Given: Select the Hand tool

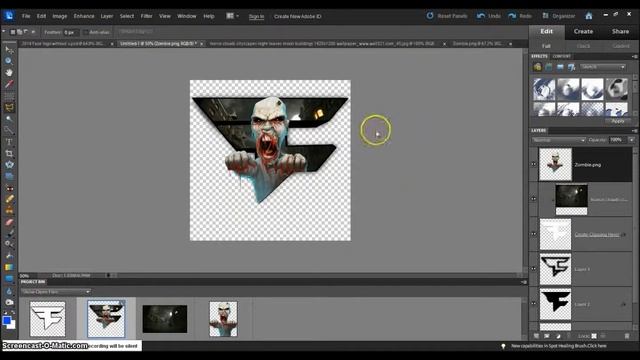Looking at the screenshot, I should 9,73.
